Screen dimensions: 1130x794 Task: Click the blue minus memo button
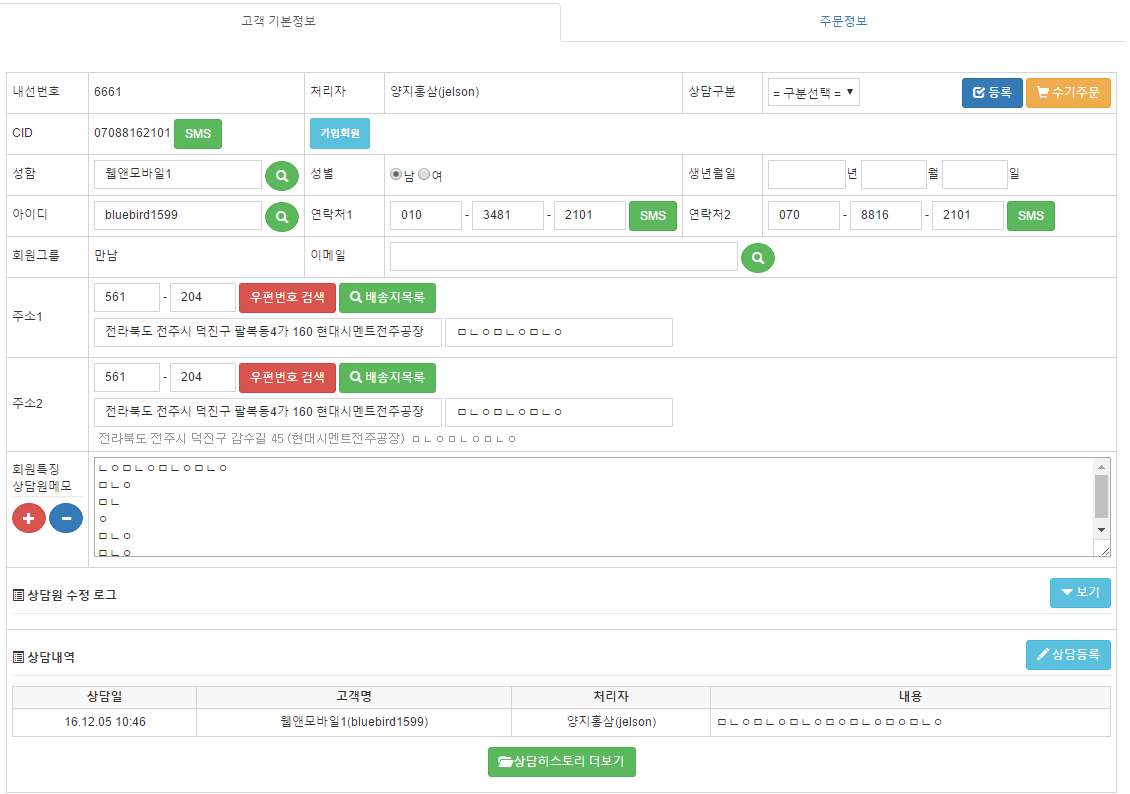pyautogui.click(x=66, y=518)
